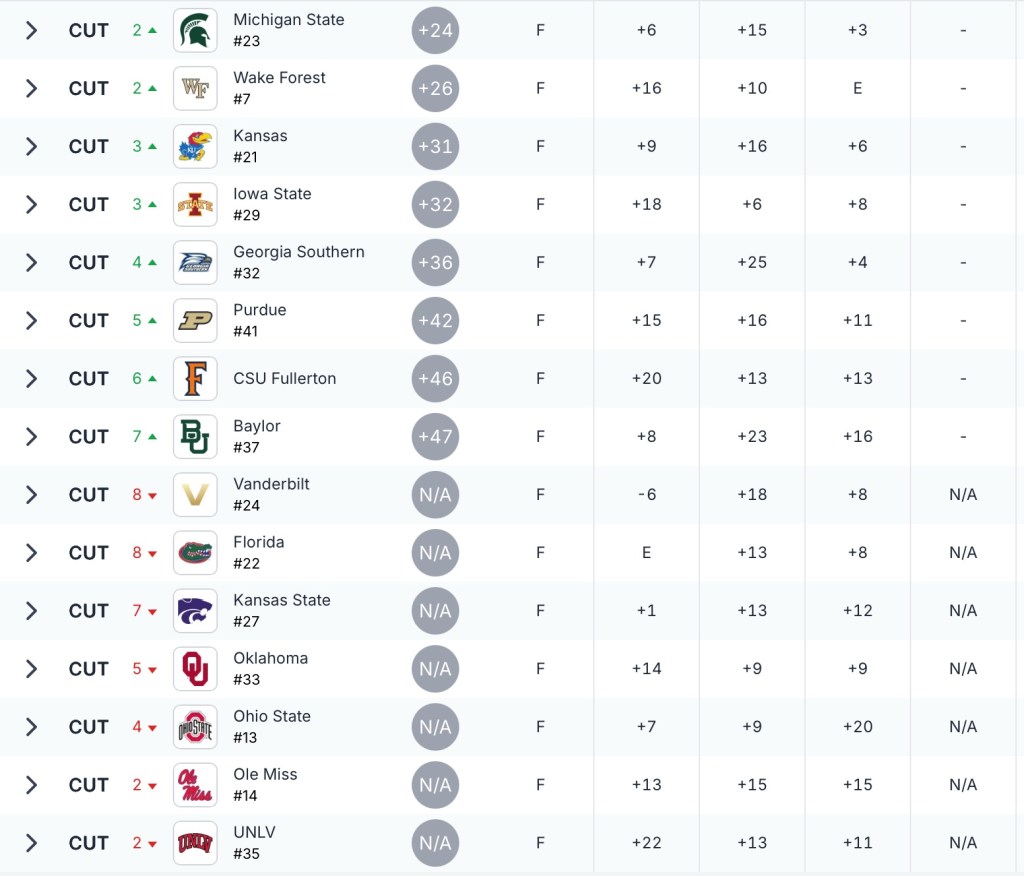Click the Baylor BU logo
The height and width of the screenshot is (876, 1024).
tap(195, 436)
